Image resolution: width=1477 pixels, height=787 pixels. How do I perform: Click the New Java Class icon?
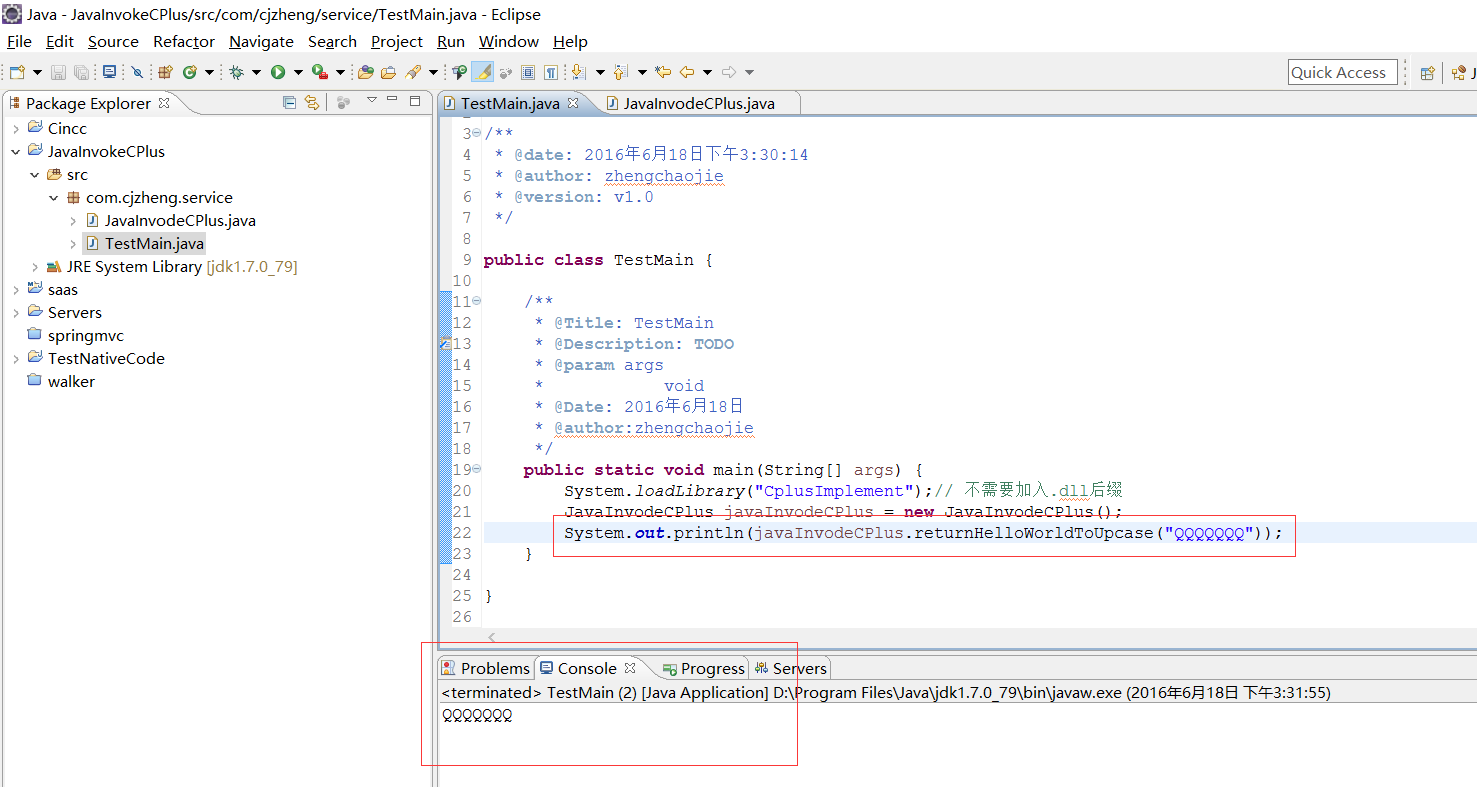click(x=190, y=72)
